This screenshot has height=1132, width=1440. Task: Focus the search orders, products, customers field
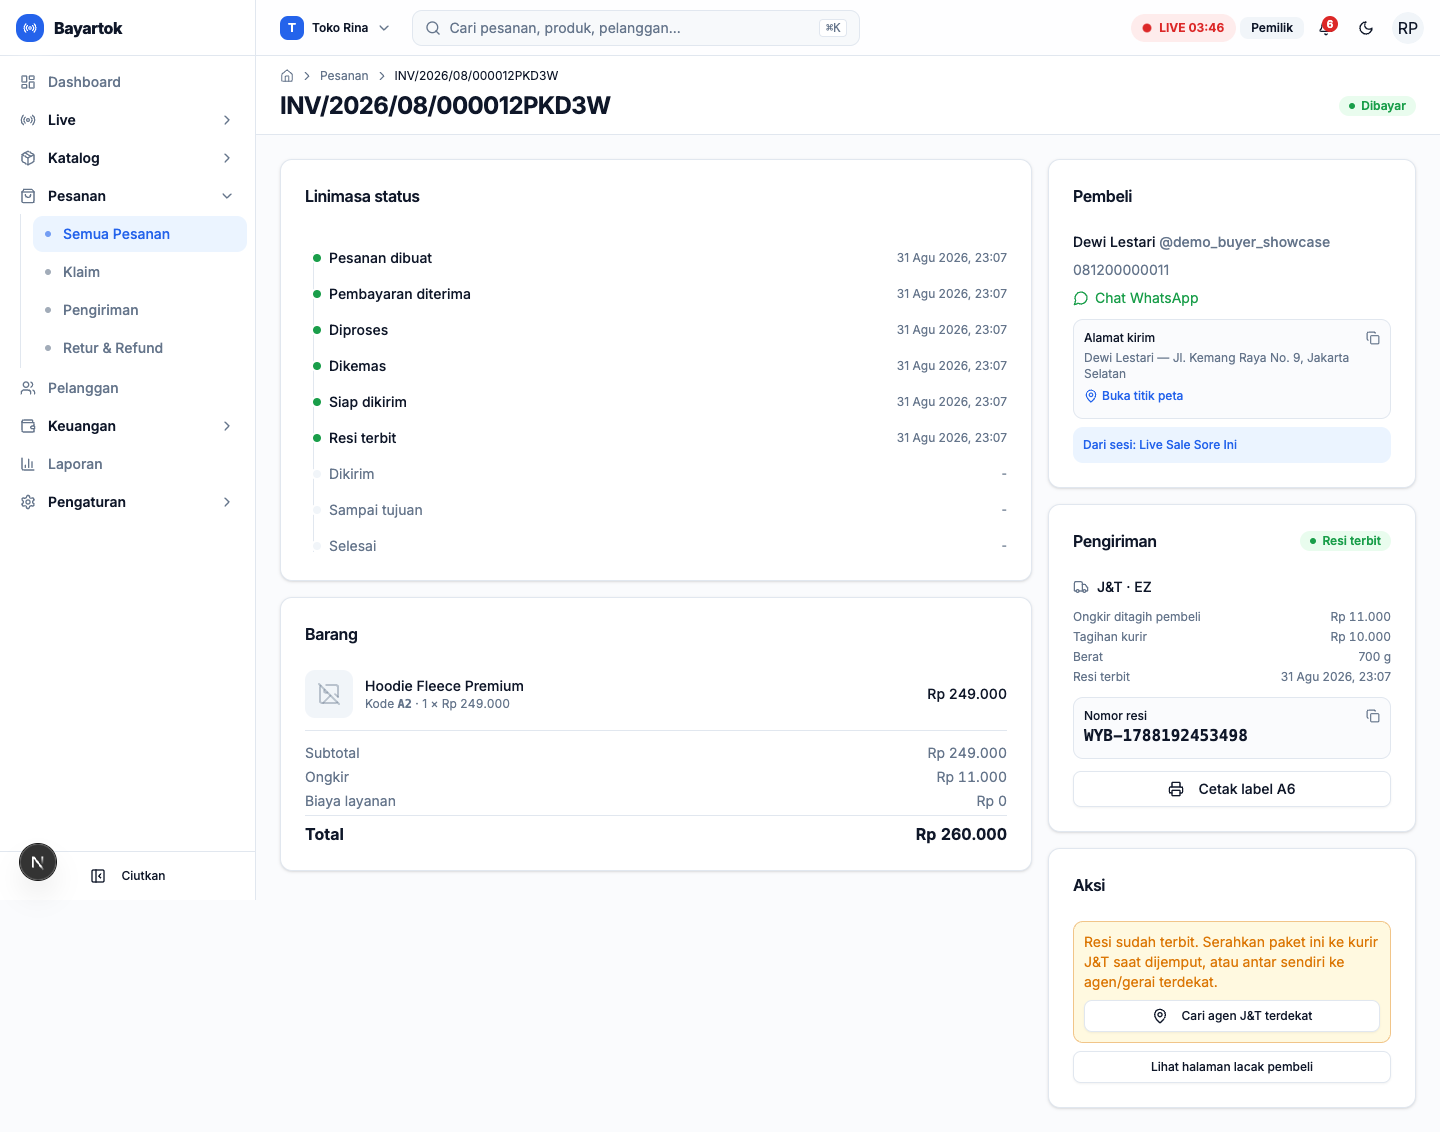click(636, 28)
